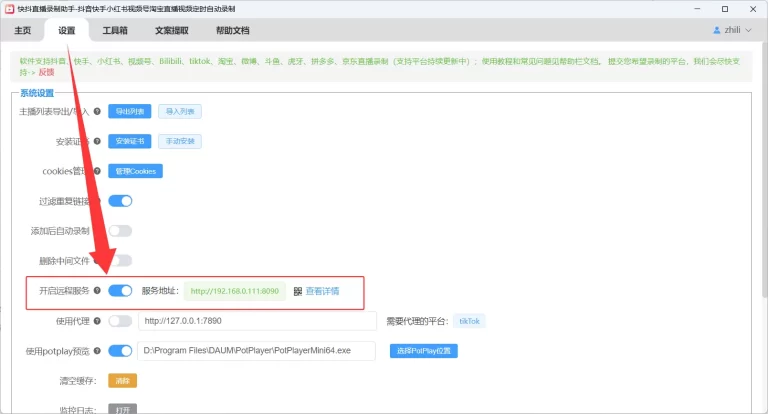The image size is (768, 414).
Task: Click the 反馈 feedback link
Action: (47, 72)
